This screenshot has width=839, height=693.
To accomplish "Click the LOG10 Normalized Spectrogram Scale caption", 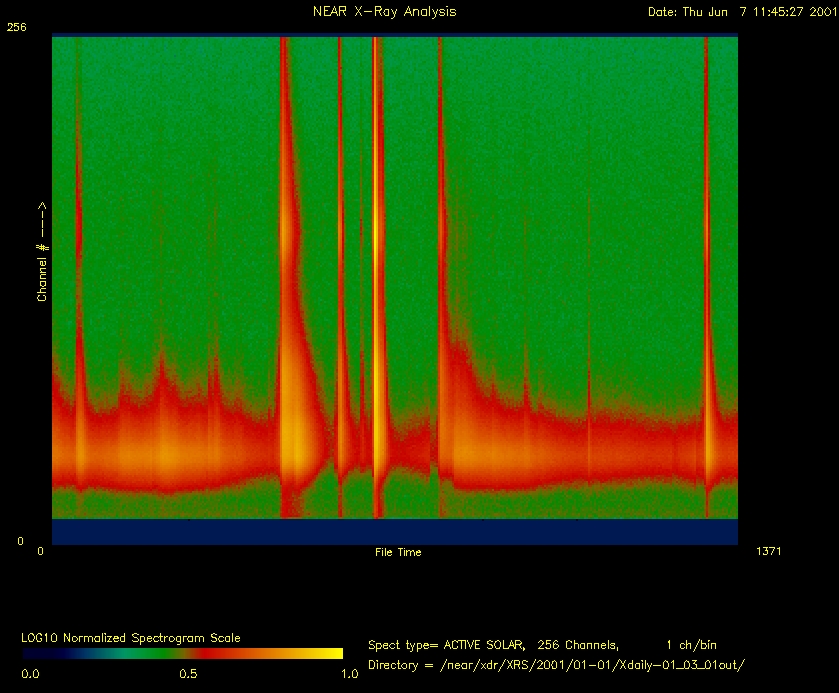I will tap(131, 637).
